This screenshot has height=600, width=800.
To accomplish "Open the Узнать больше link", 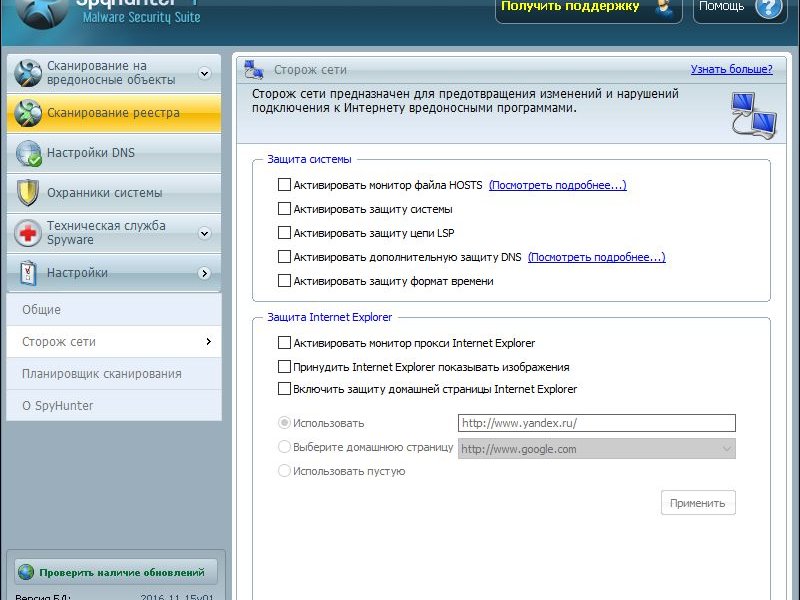I will pos(731,69).
